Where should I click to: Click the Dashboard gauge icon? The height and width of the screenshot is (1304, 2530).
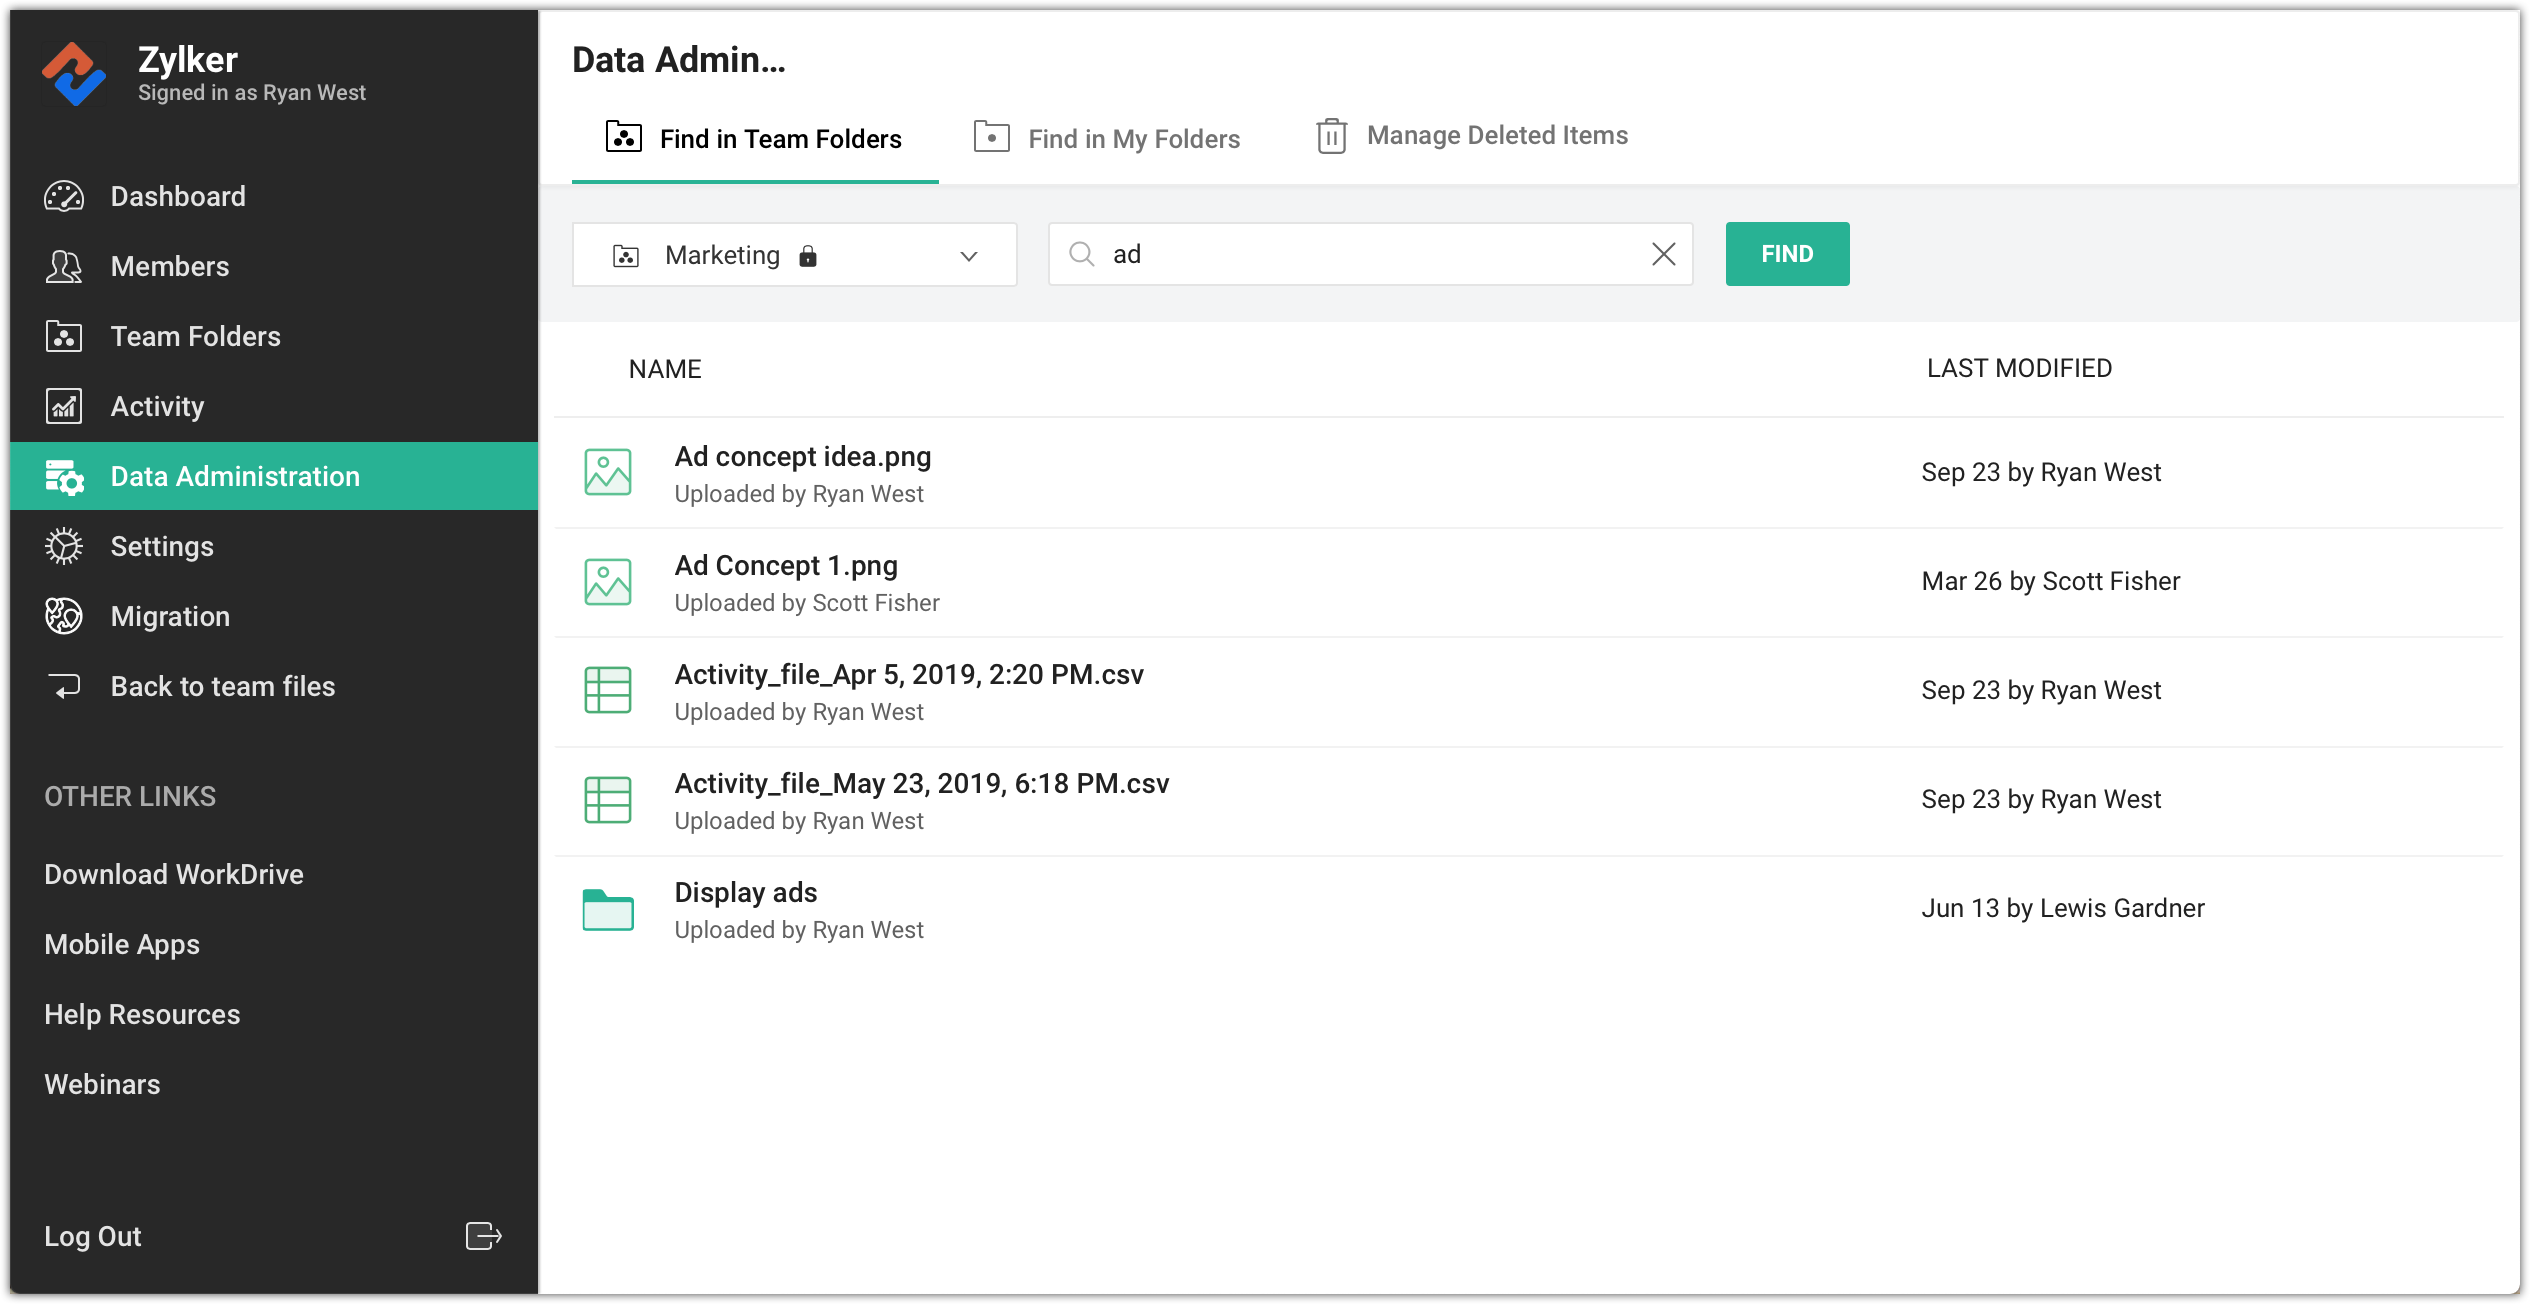point(64,197)
